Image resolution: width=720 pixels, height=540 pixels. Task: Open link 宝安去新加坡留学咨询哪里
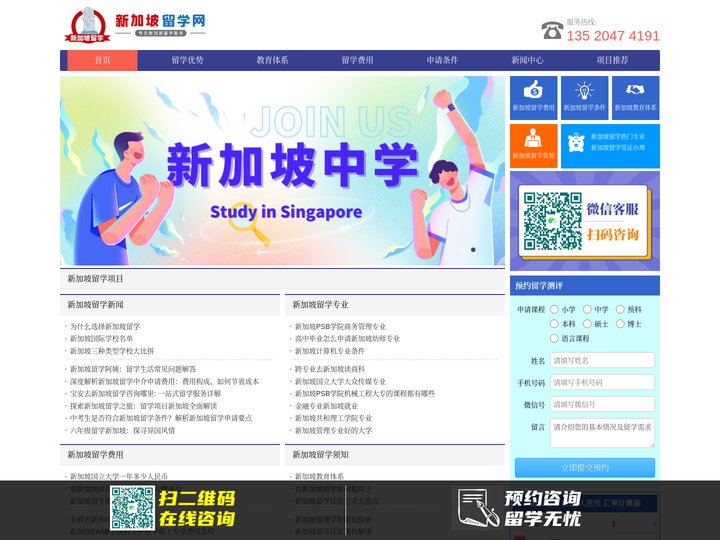pyautogui.click(x=145, y=394)
